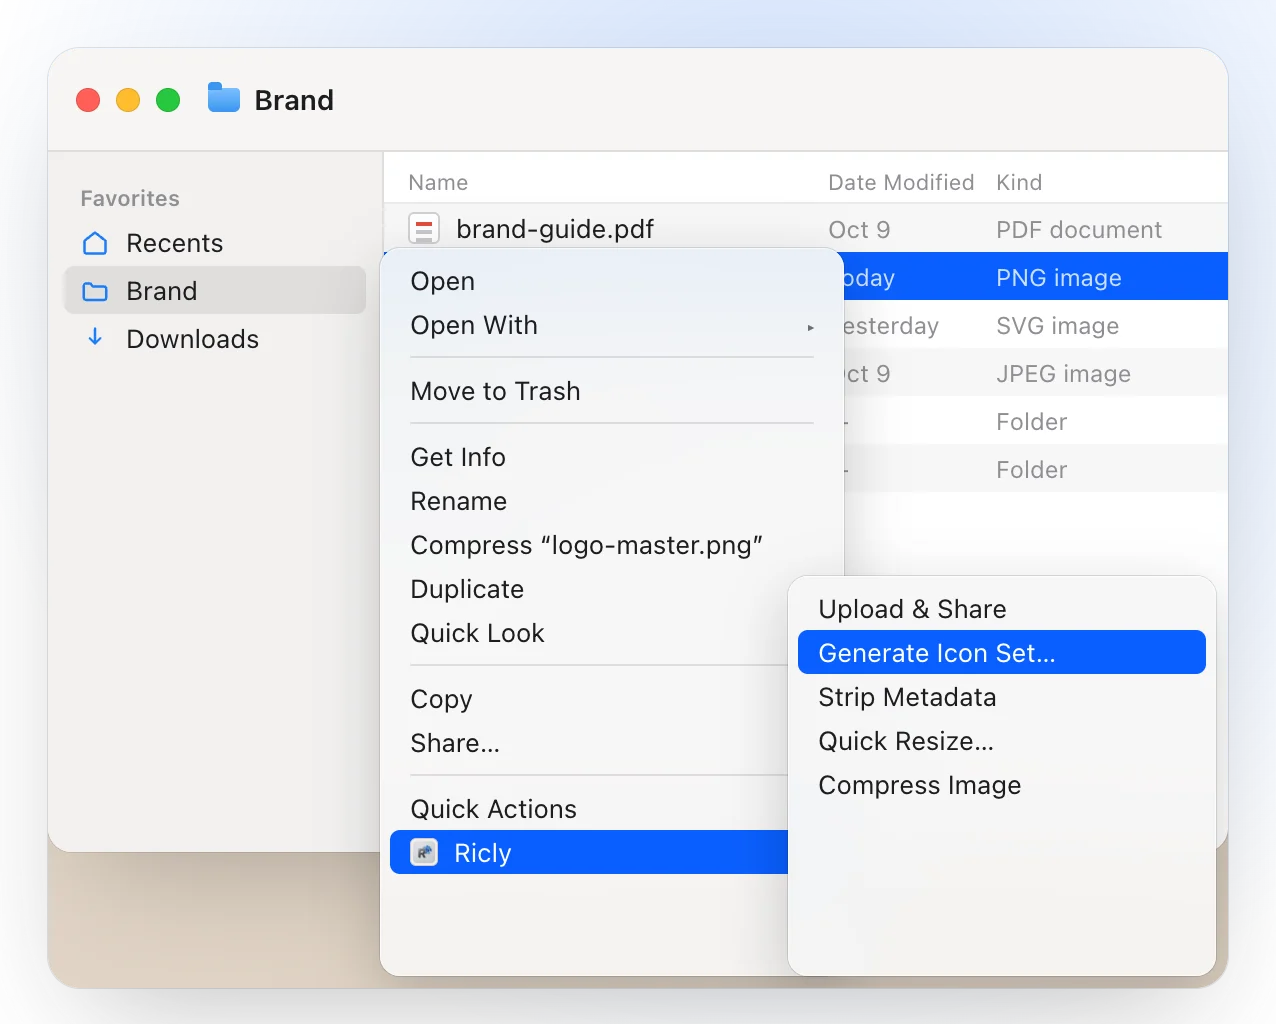Click the JPEG image kind cell
The height and width of the screenshot is (1024, 1276).
(x=1063, y=374)
